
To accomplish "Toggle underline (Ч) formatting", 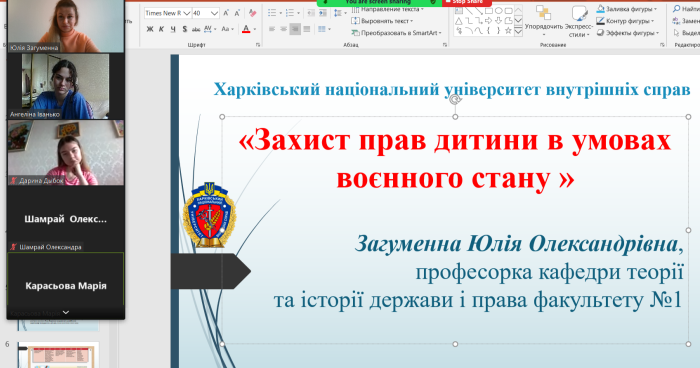I will 173,29.
